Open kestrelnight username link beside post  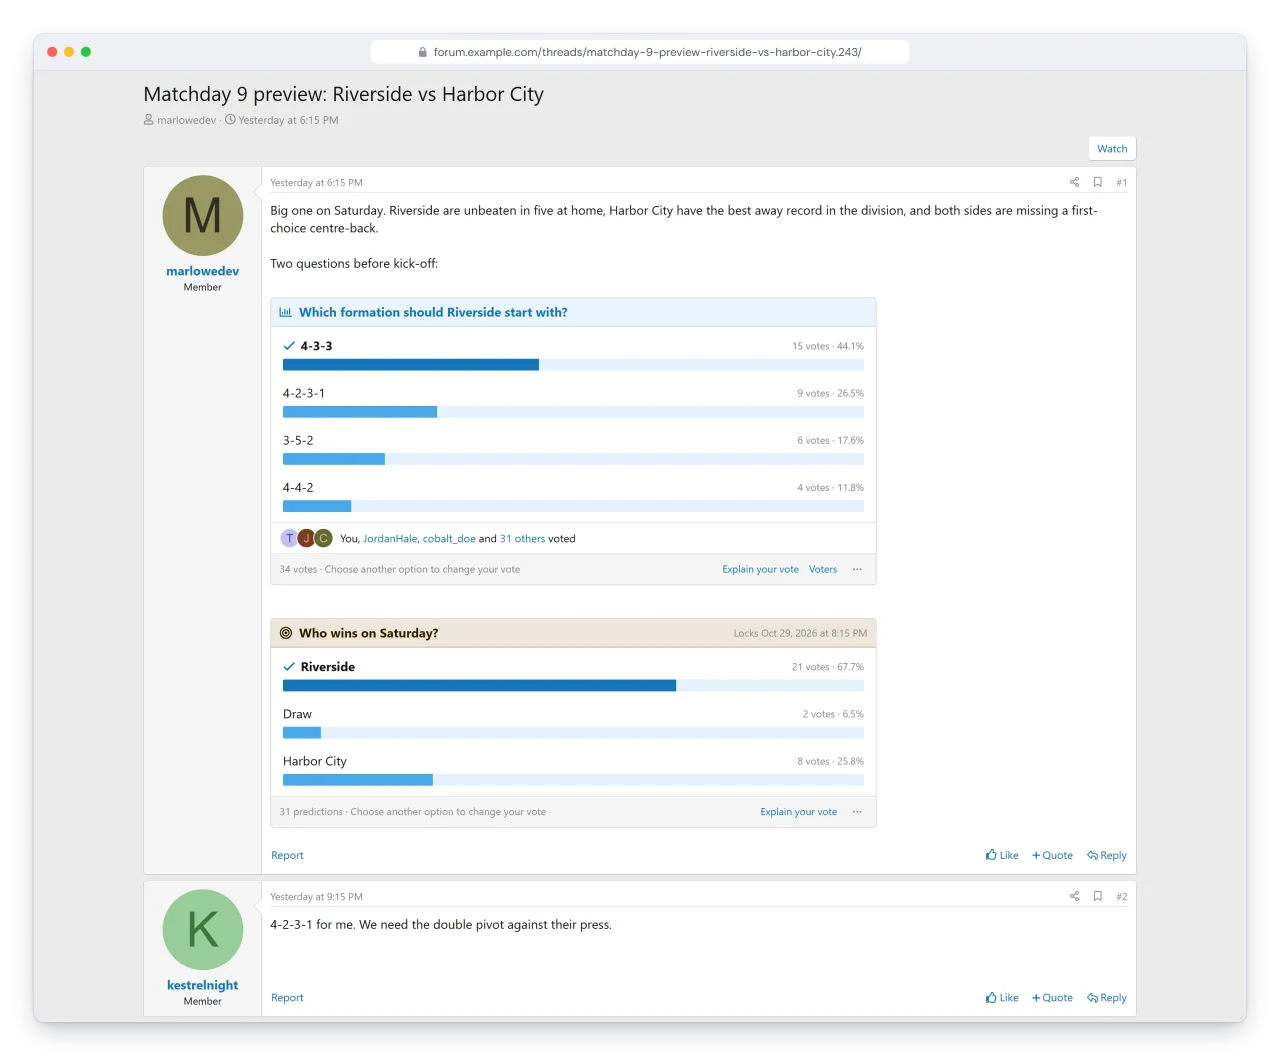[x=202, y=985]
